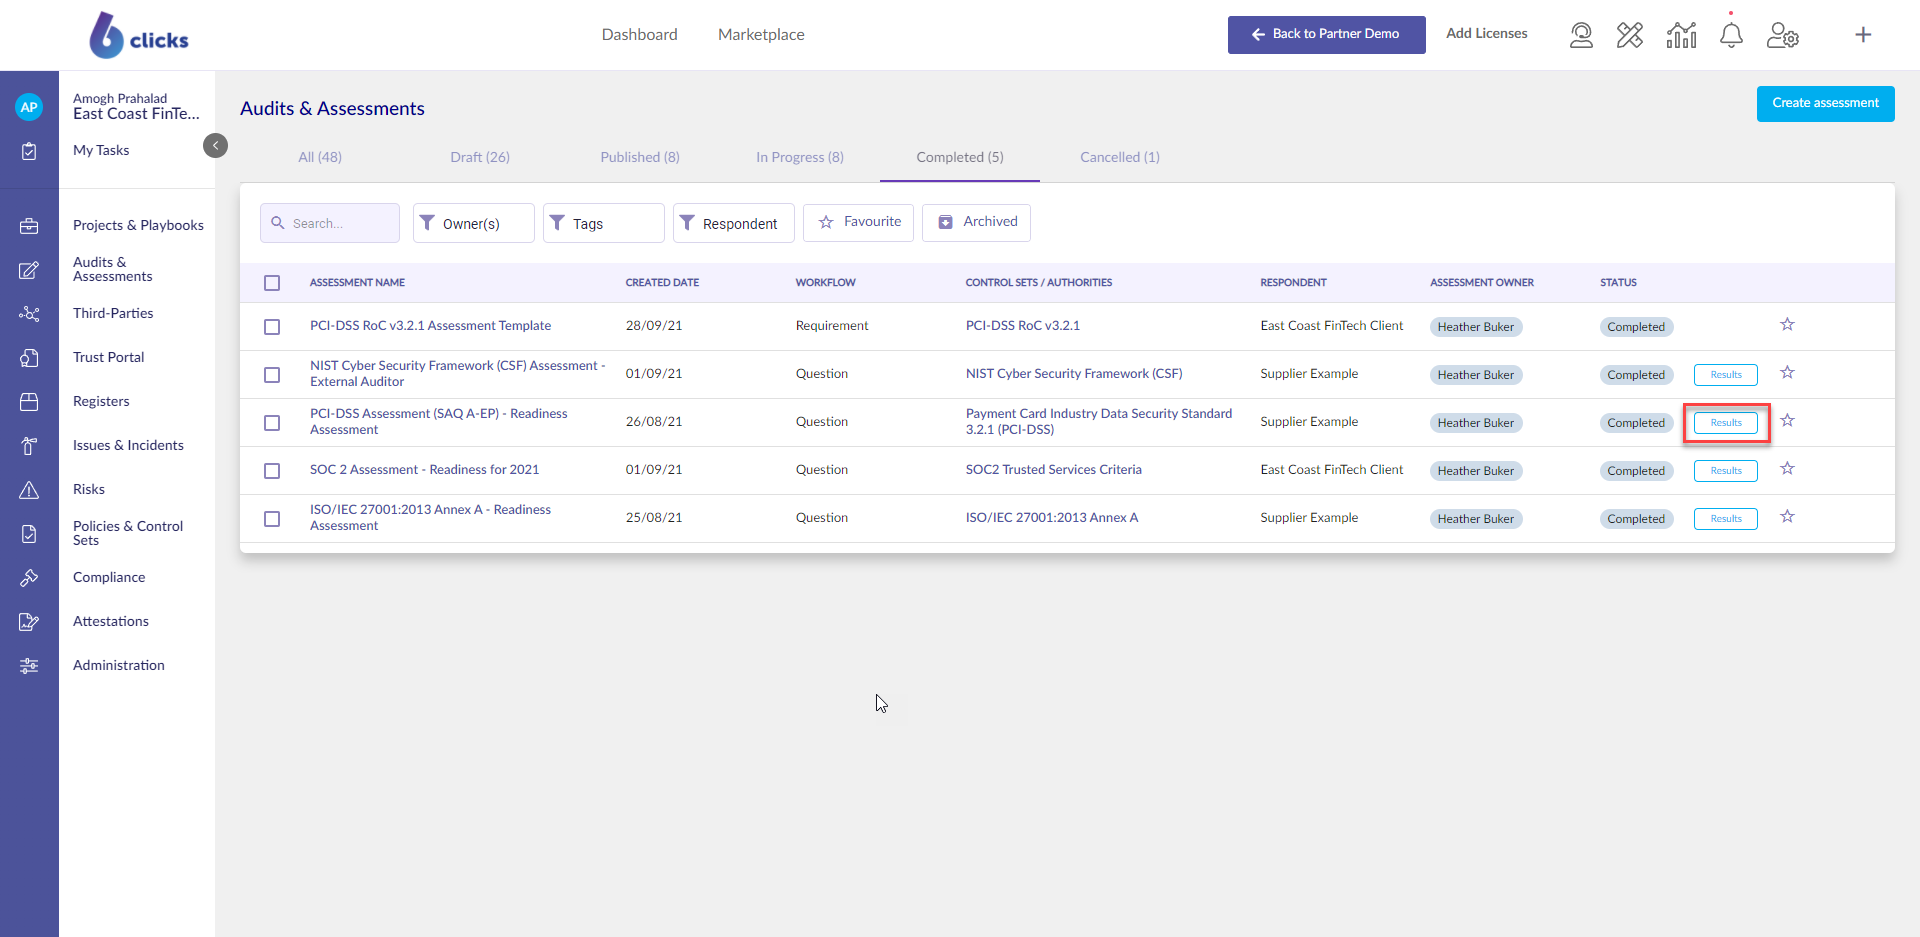Click Add Licenses link

pyautogui.click(x=1486, y=33)
